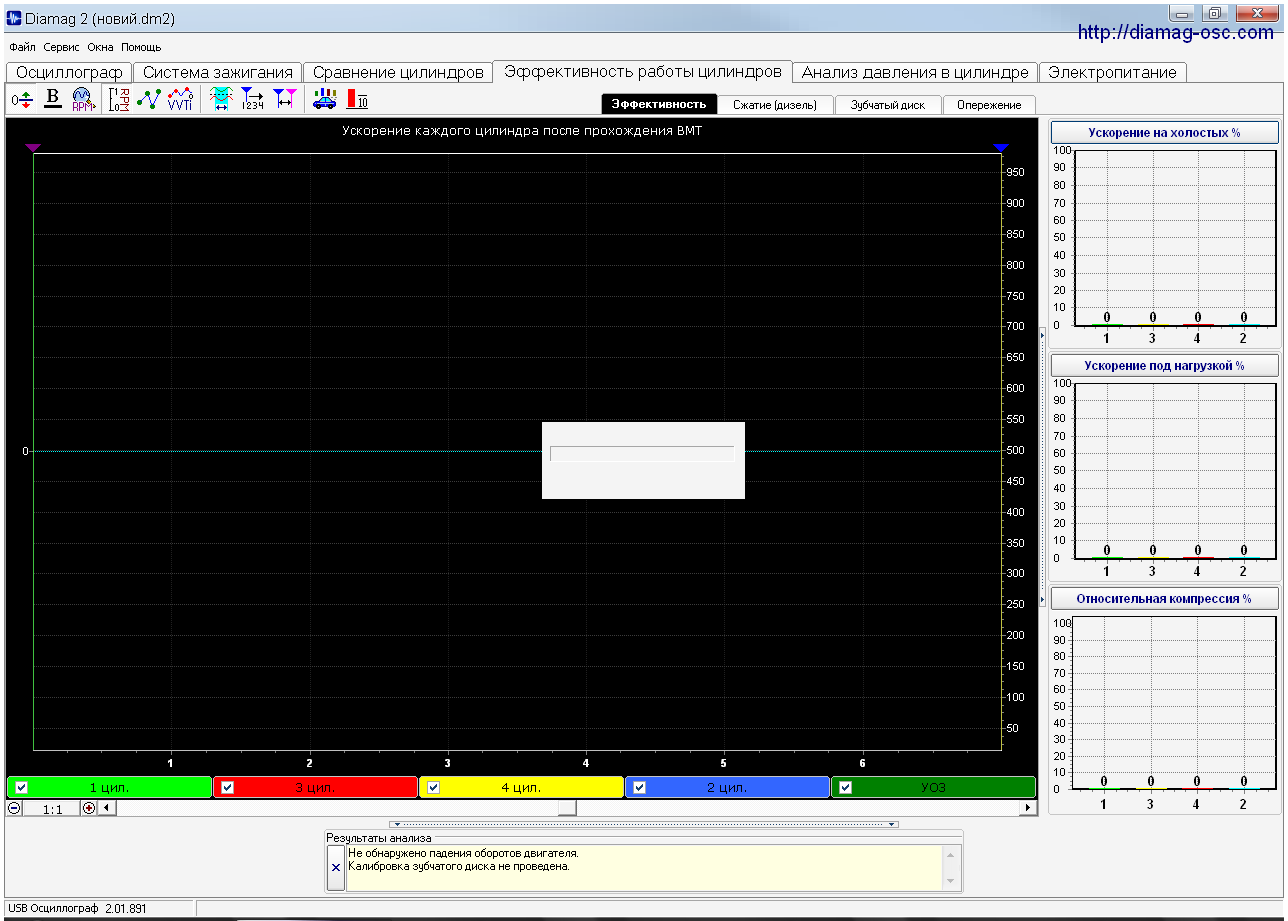Viewport: 1288px width, 921px height.
Task: Toggle the 2 цил. checkbox
Action: pos(640,787)
